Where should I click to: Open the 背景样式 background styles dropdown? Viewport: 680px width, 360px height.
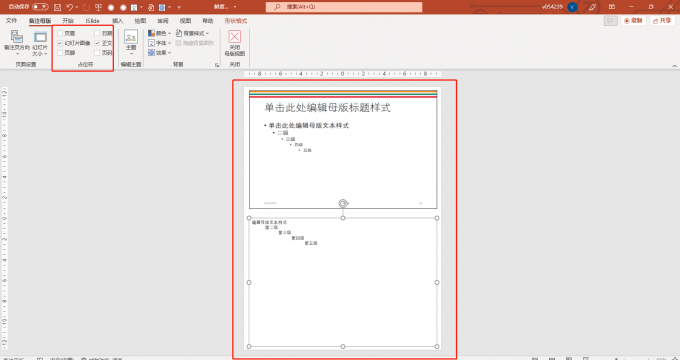coord(193,33)
